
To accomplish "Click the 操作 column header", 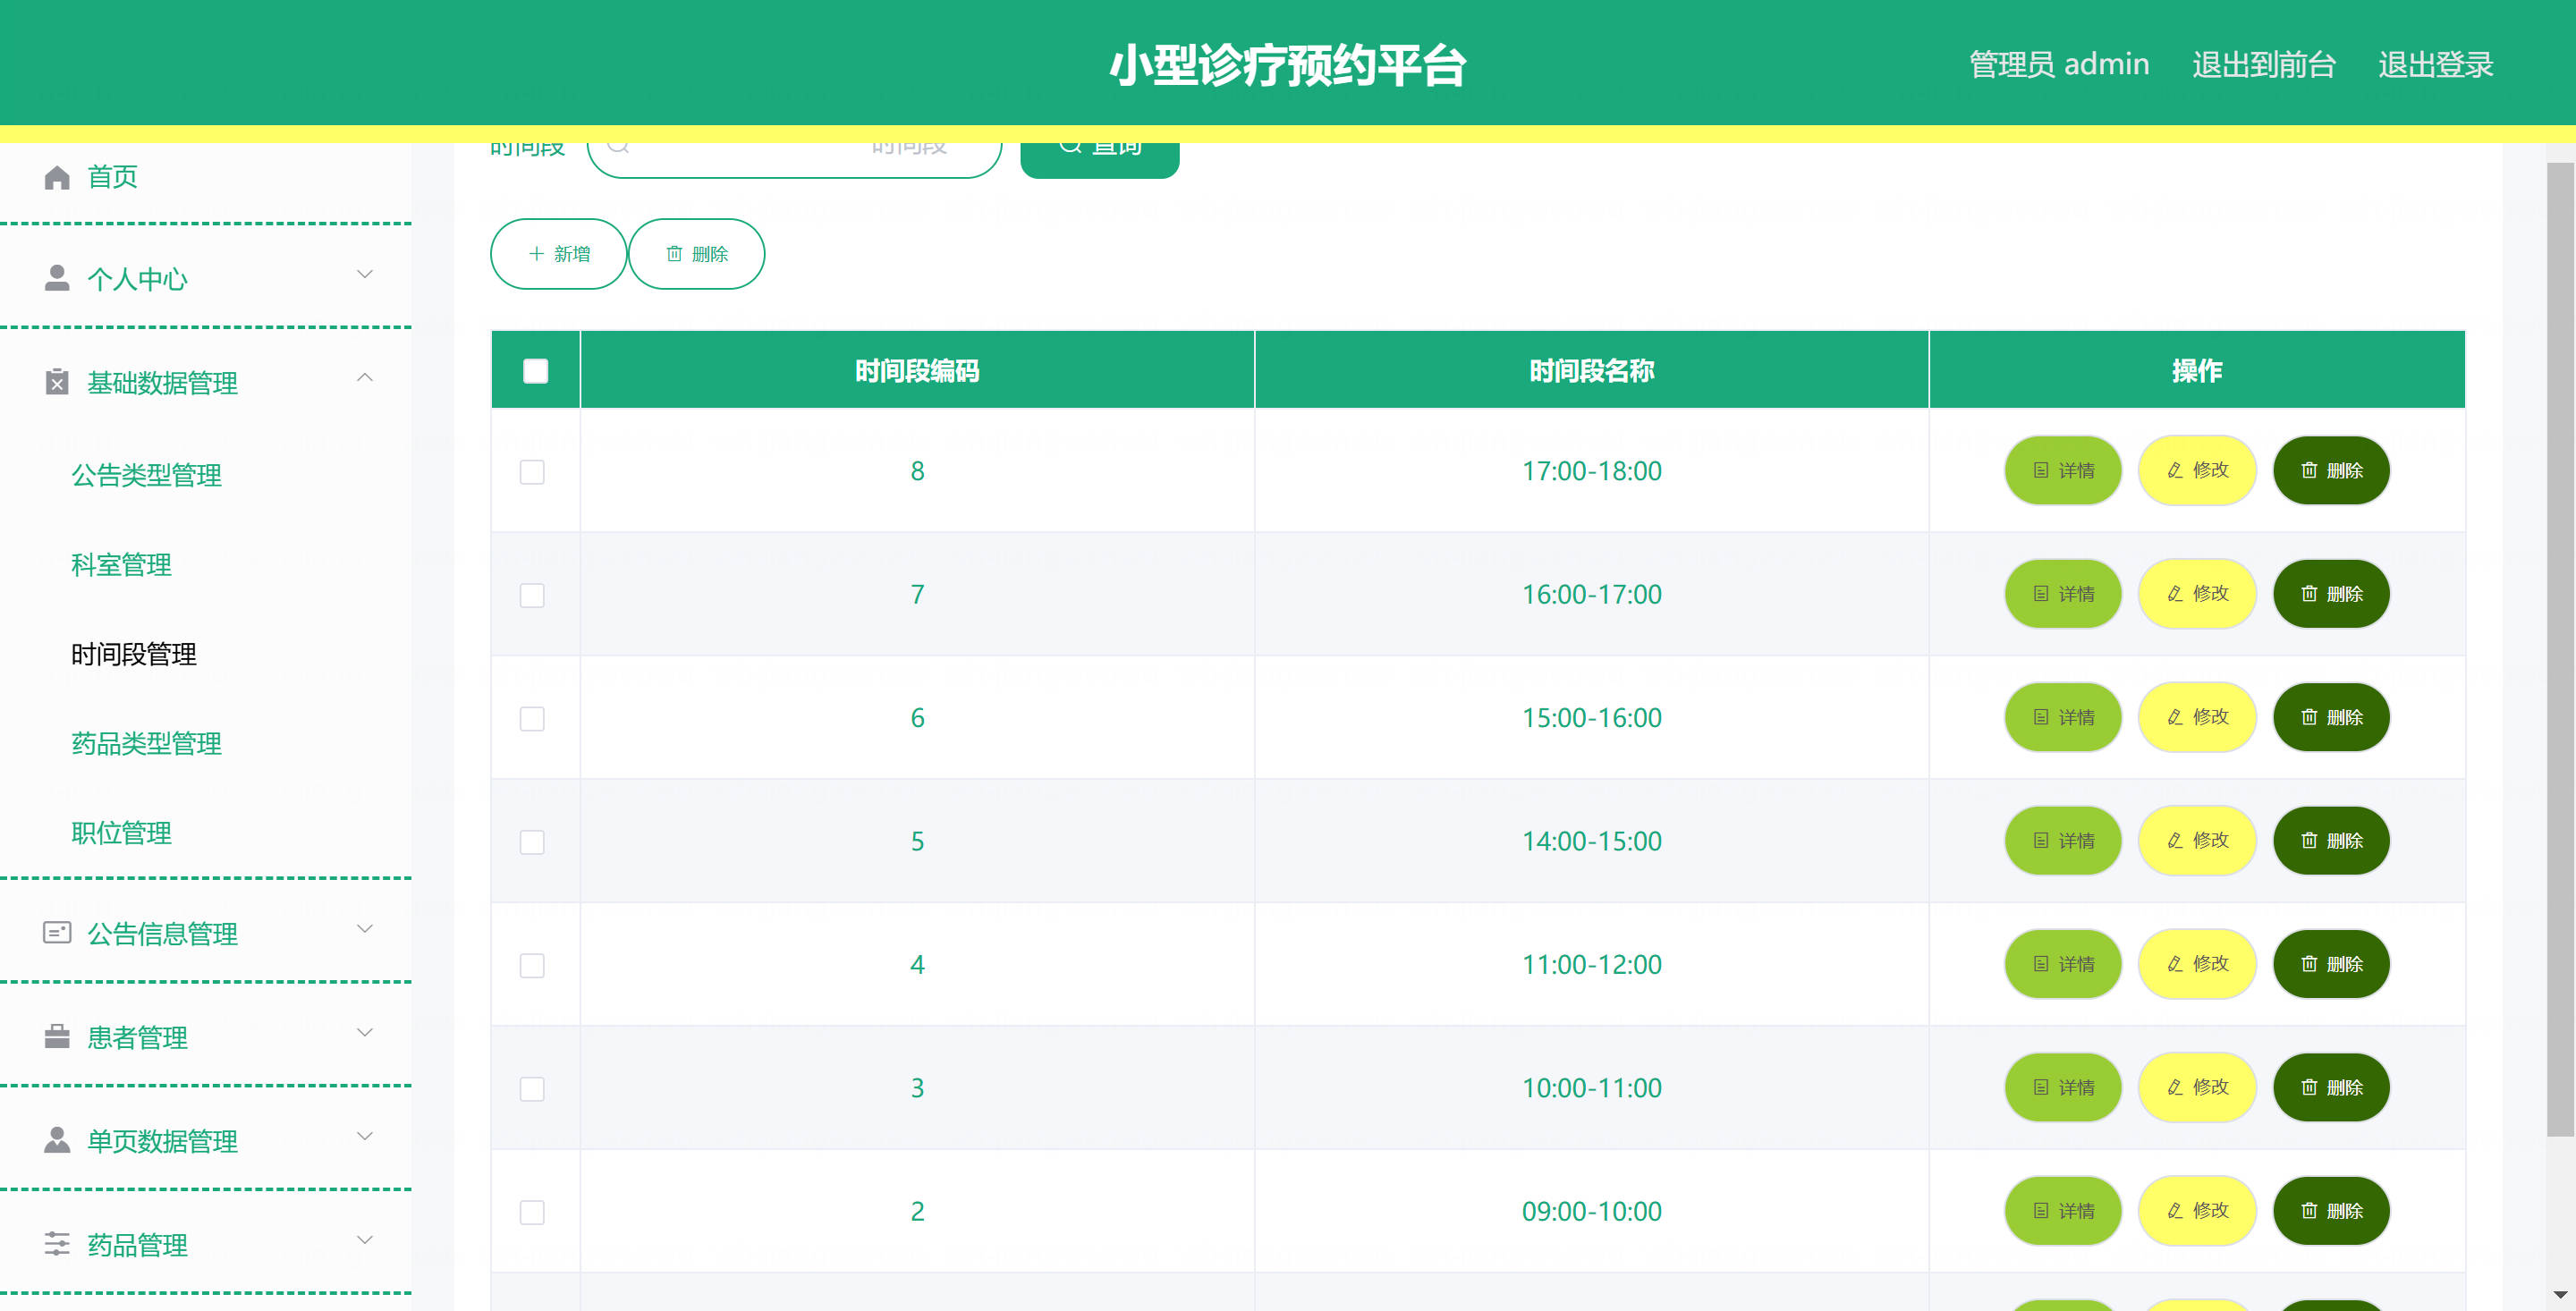I will (2196, 370).
